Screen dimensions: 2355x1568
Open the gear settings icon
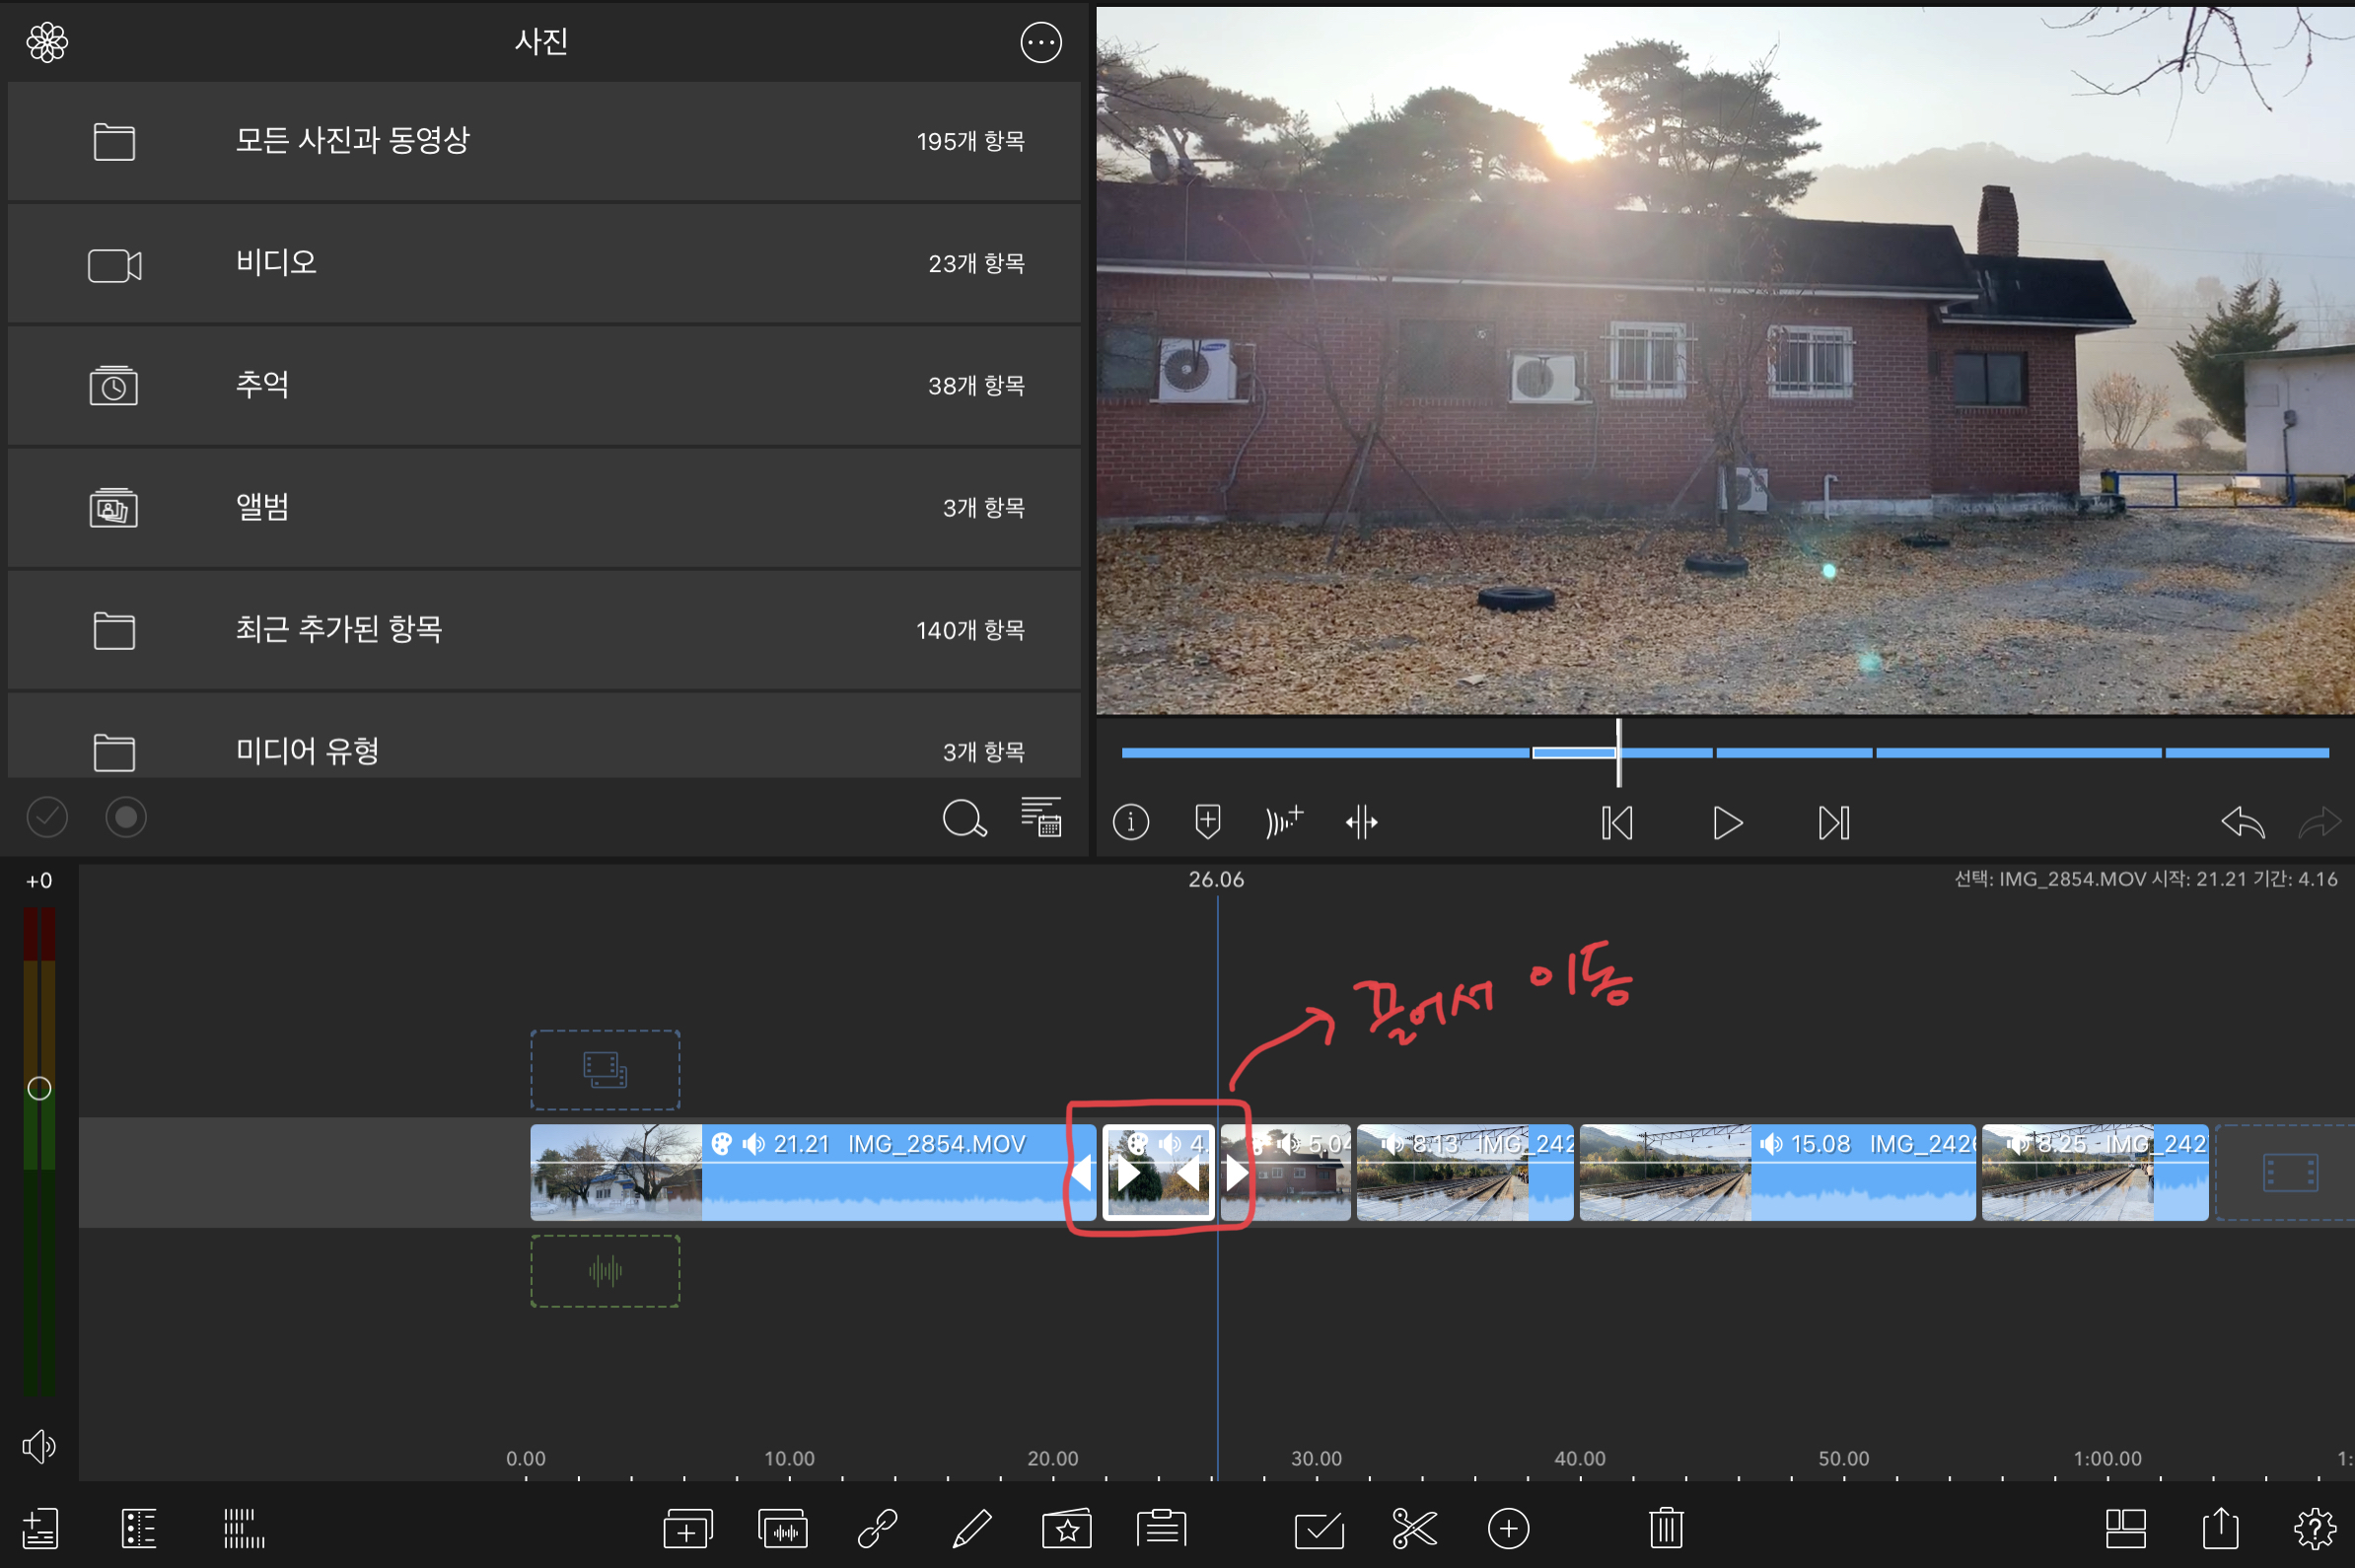point(2314,1528)
